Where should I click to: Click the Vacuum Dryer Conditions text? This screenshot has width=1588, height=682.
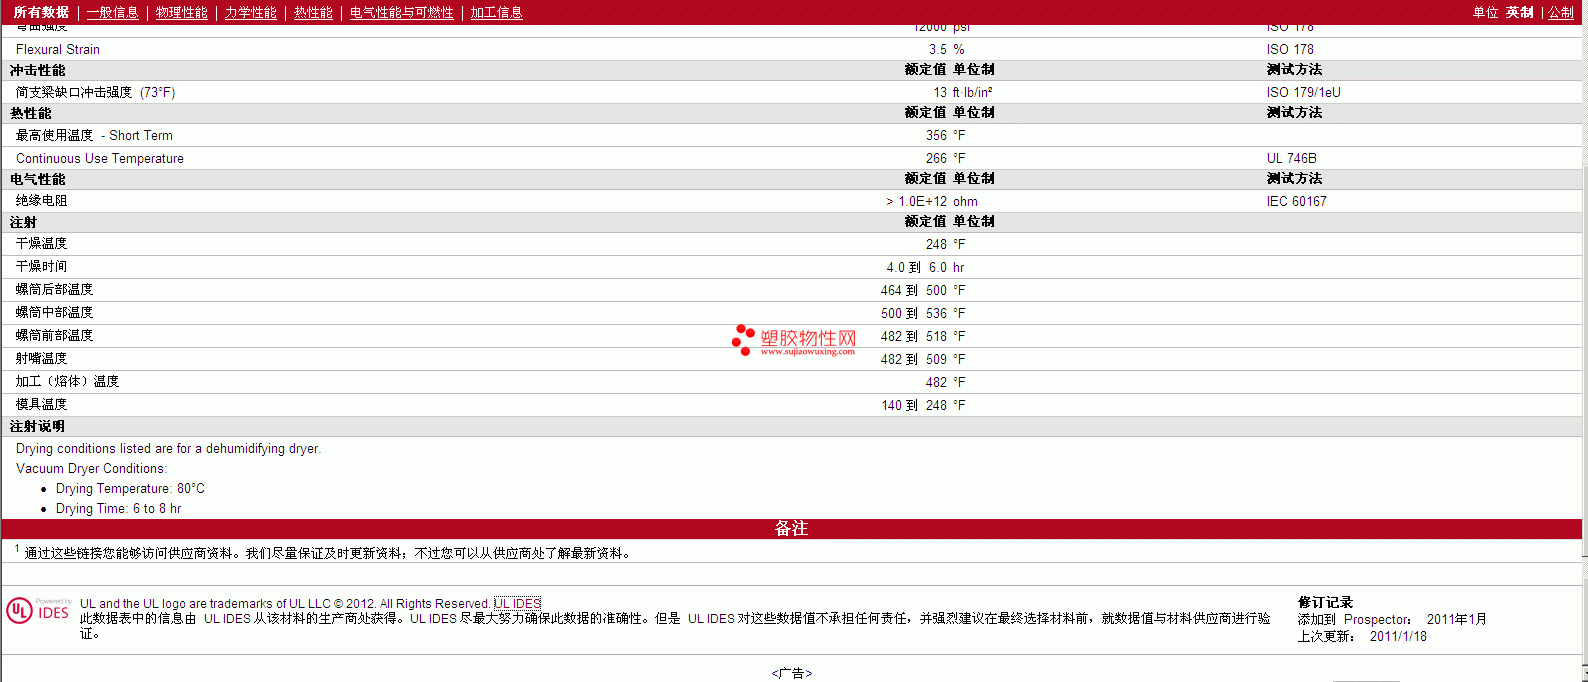91,468
